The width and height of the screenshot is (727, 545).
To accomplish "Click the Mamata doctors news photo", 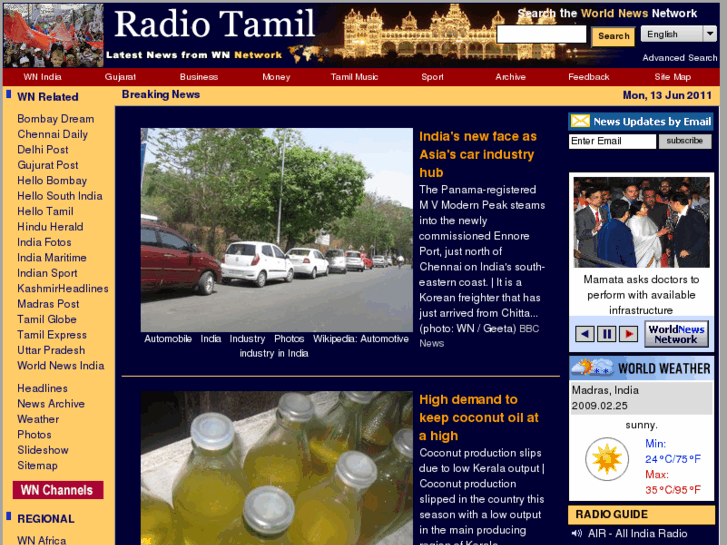I will tap(641, 222).
